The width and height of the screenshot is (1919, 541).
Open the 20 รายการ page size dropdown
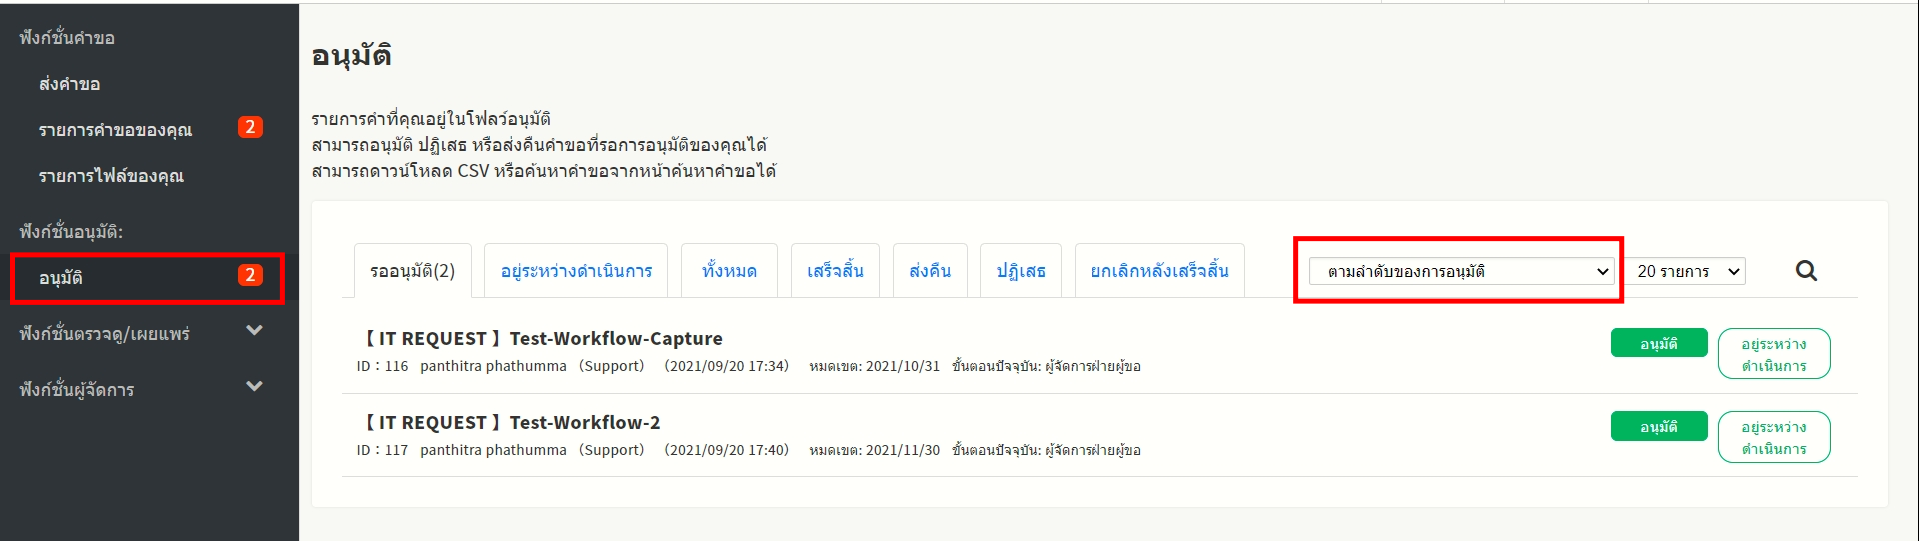click(x=1688, y=271)
